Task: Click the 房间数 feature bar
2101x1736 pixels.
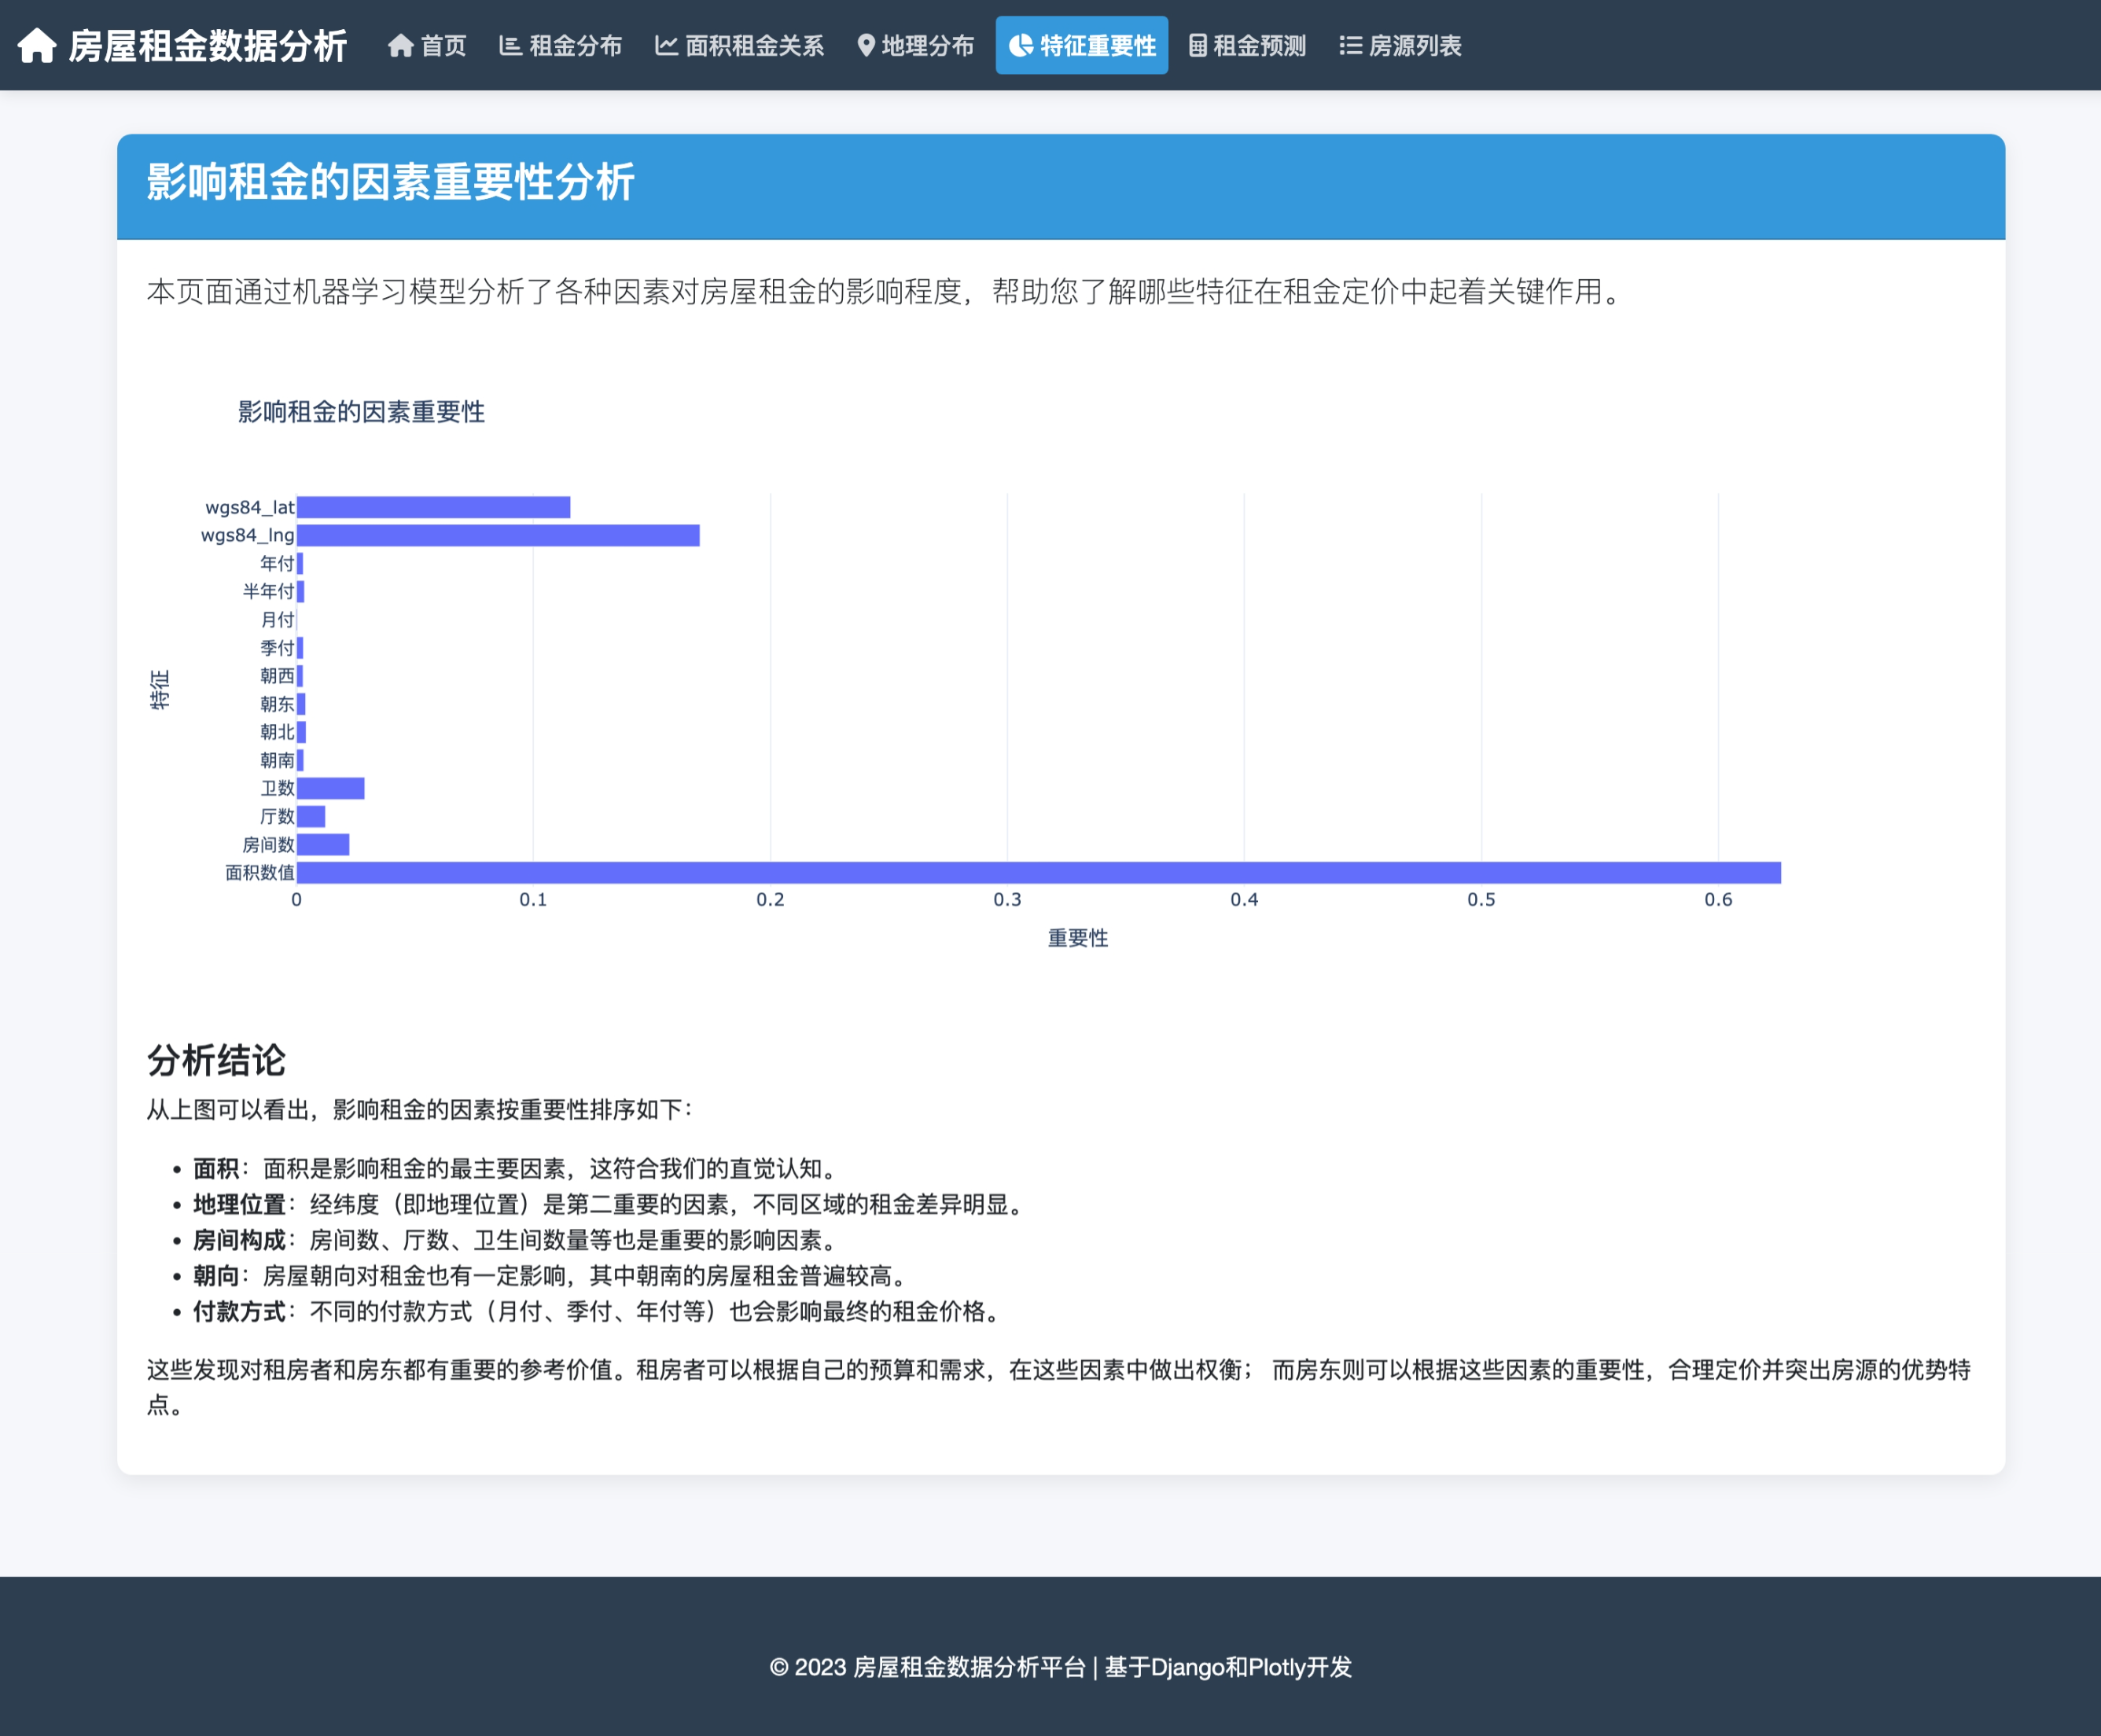Action: coord(323,845)
